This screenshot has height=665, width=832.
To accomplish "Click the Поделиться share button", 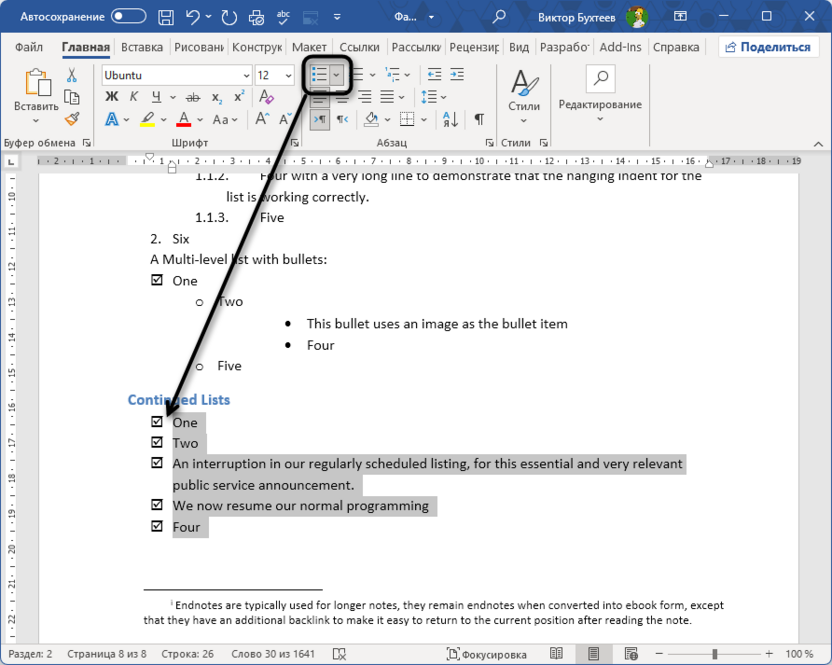I will (x=768, y=47).
